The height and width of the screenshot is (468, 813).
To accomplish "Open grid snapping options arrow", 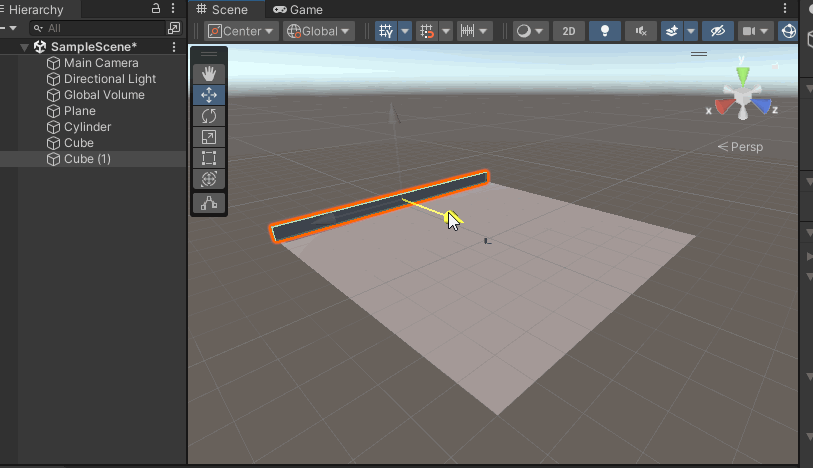I will [445, 31].
